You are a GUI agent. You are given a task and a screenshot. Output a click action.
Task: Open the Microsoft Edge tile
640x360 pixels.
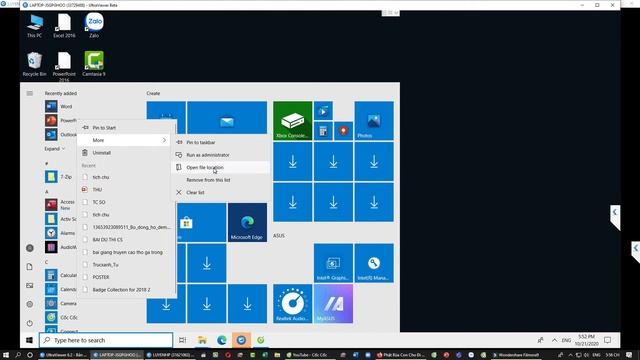[247, 222]
